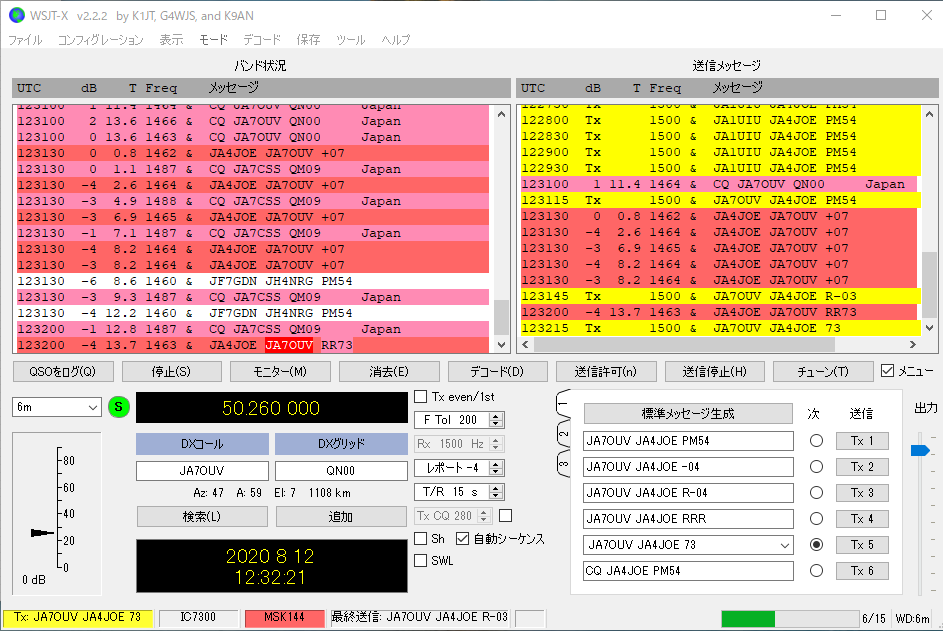Enable the SWL checkbox
Image resolution: width=951 pixels, height=631 pixels.
(420, 561)
